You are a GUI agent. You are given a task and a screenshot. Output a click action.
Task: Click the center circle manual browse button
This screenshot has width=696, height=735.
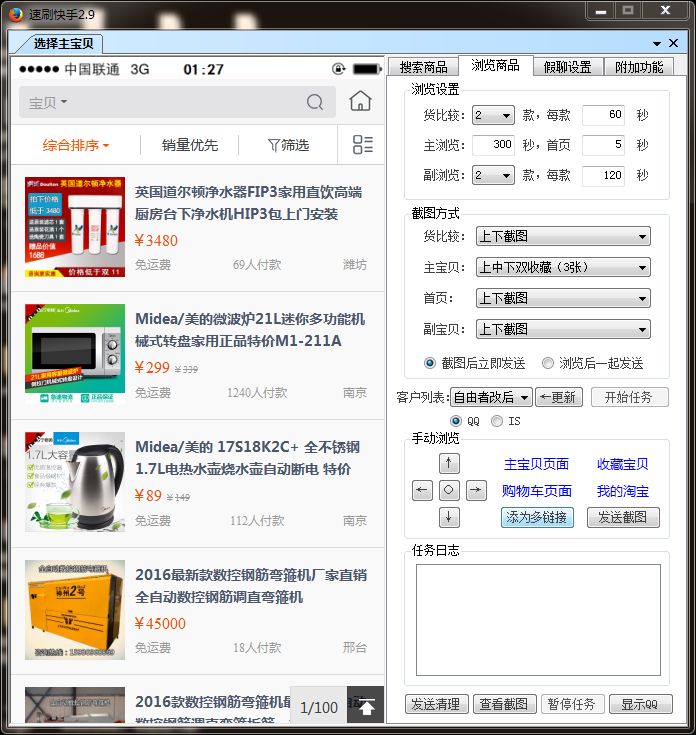click(x=449, y=490)
